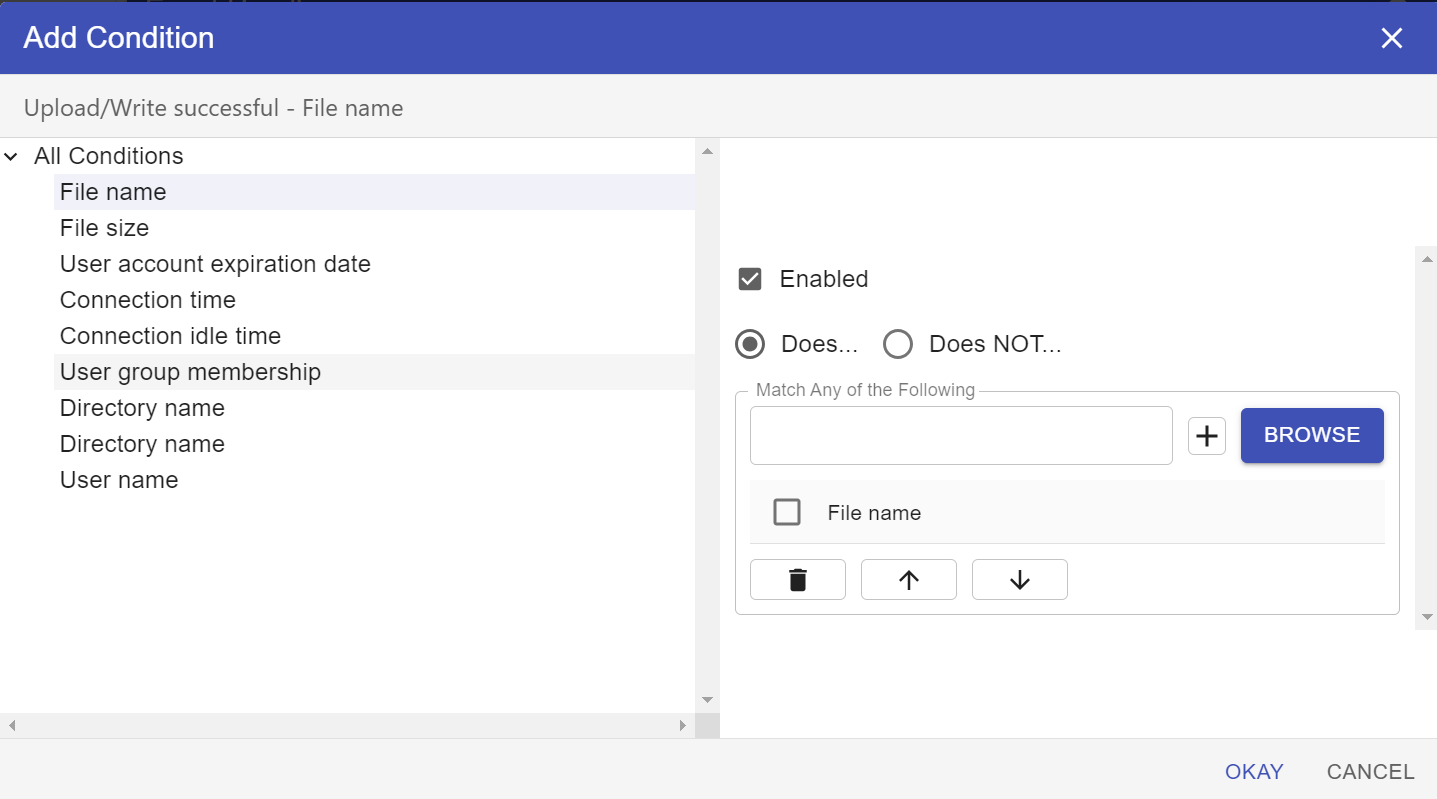The width and height of the screenshot is (1437, 799).
Task: Select File size condition
Action: tap(104, 228)
